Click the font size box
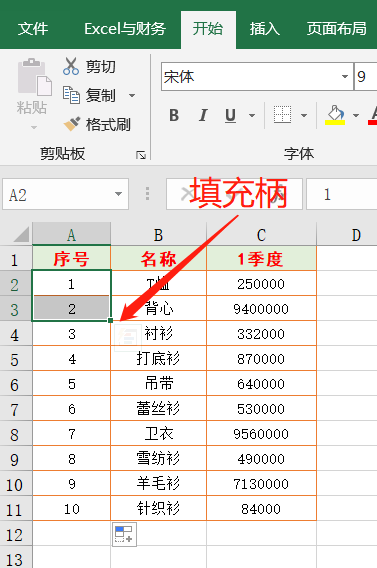 pyautogui.click(x=365, y=76)
